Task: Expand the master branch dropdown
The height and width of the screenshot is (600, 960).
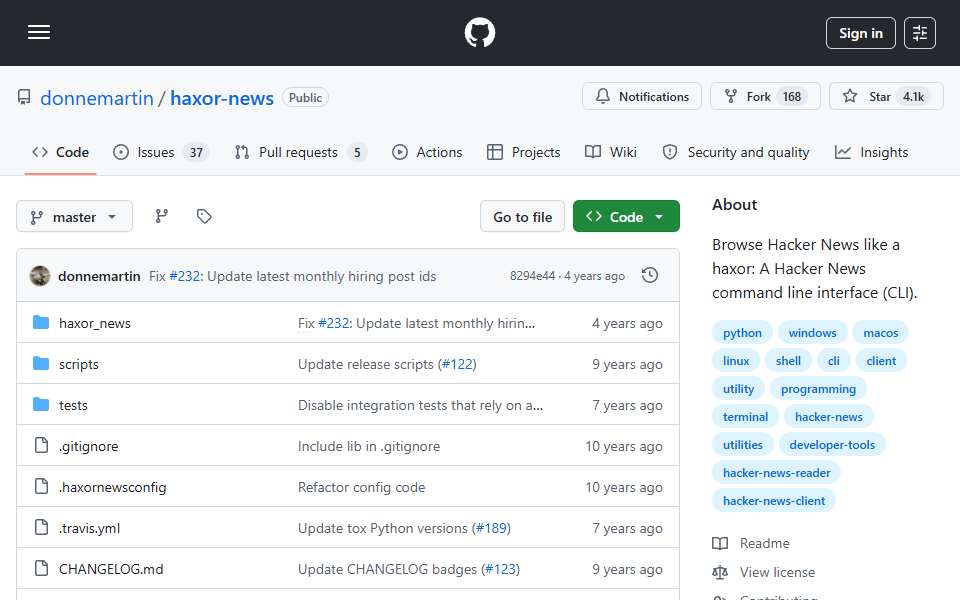Action: point(74,217)
